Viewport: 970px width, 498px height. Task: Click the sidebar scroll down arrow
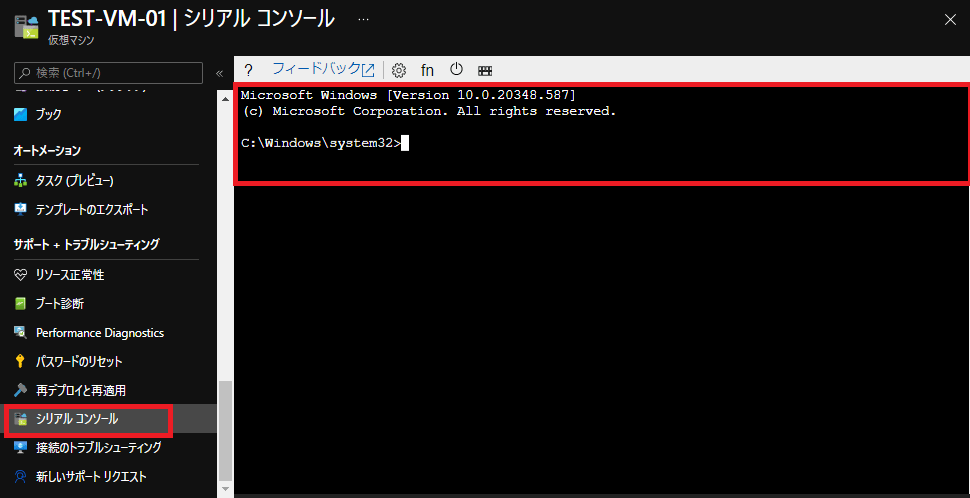coord(226,489)
